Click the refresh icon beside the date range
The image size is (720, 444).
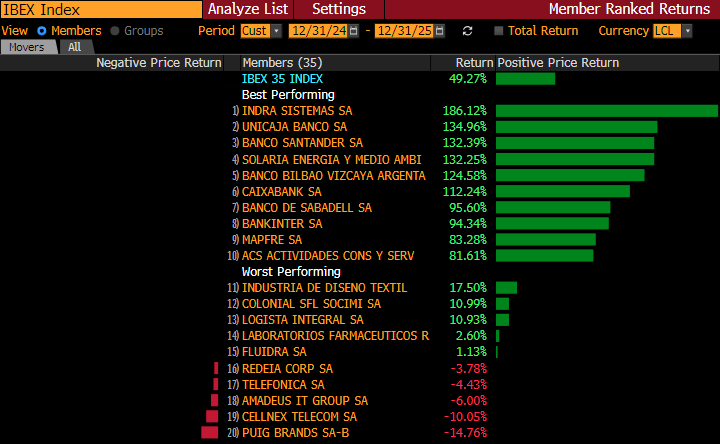(x=467, y=31)
